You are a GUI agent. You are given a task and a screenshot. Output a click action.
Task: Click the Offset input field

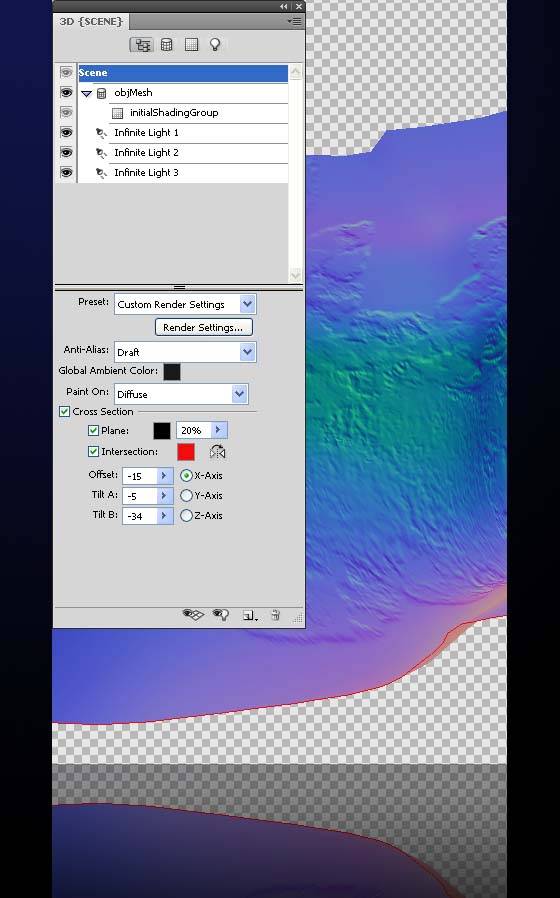[x=140, y=476]
